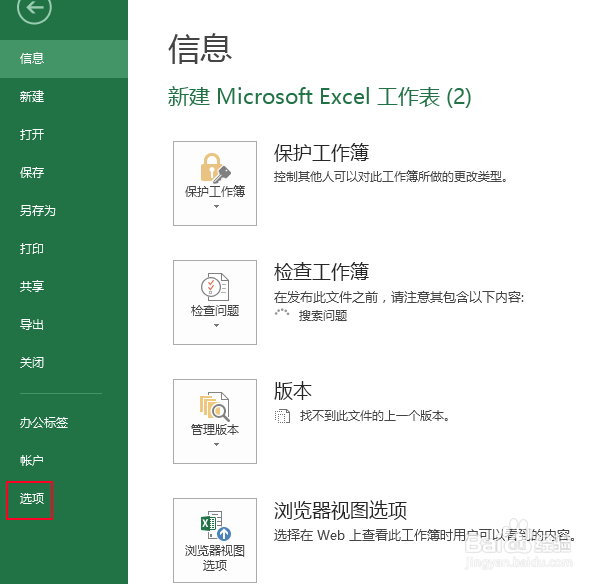Click the 选择在 Web 上查看 description text

[425, 535]
